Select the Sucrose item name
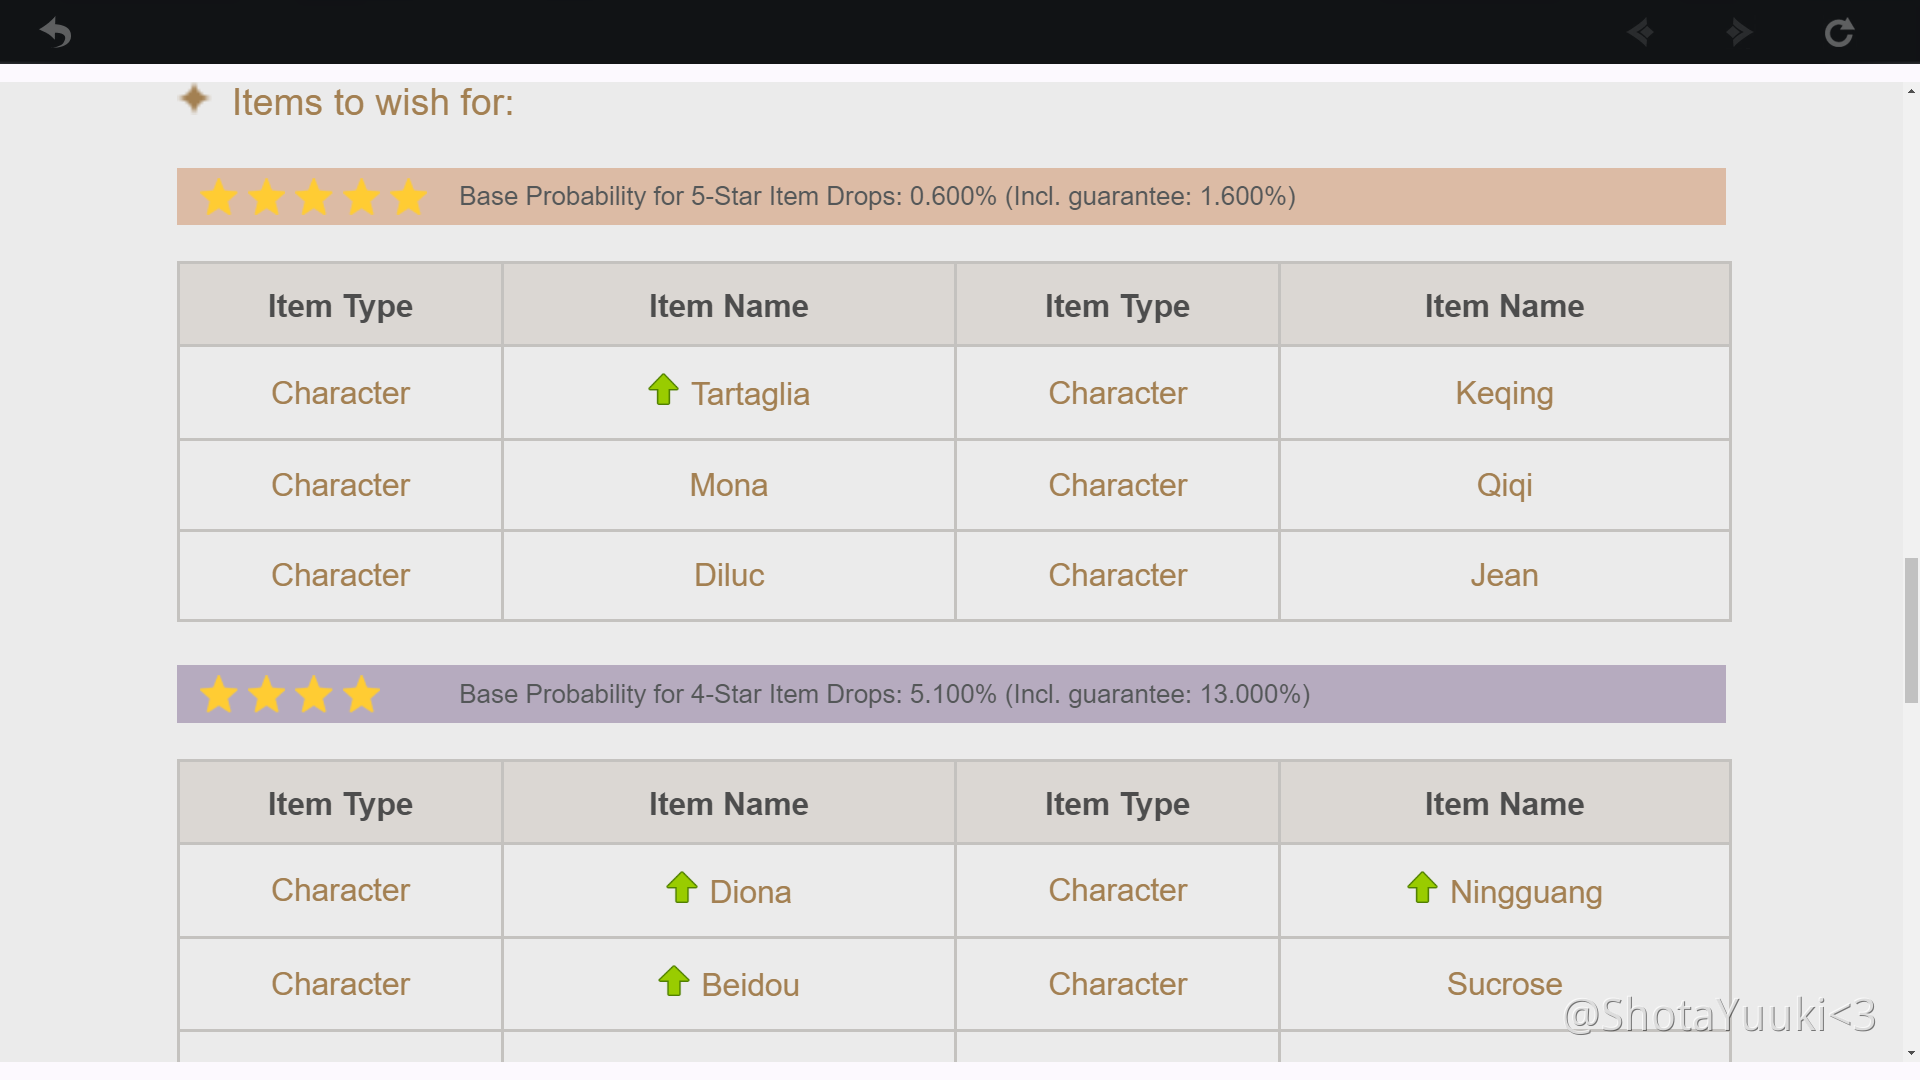 pos(1504,984)
